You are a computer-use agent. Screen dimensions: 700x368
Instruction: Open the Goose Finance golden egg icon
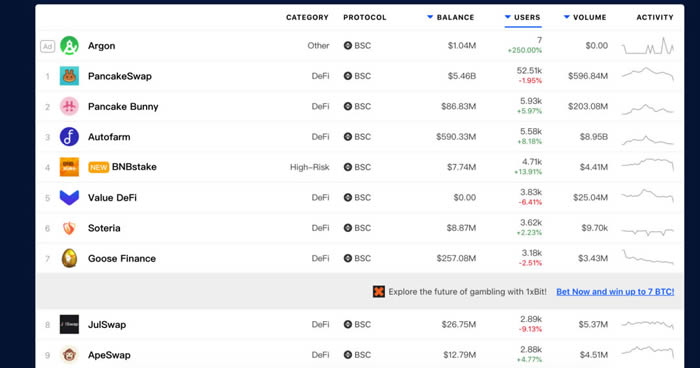[x=69, y=259]
